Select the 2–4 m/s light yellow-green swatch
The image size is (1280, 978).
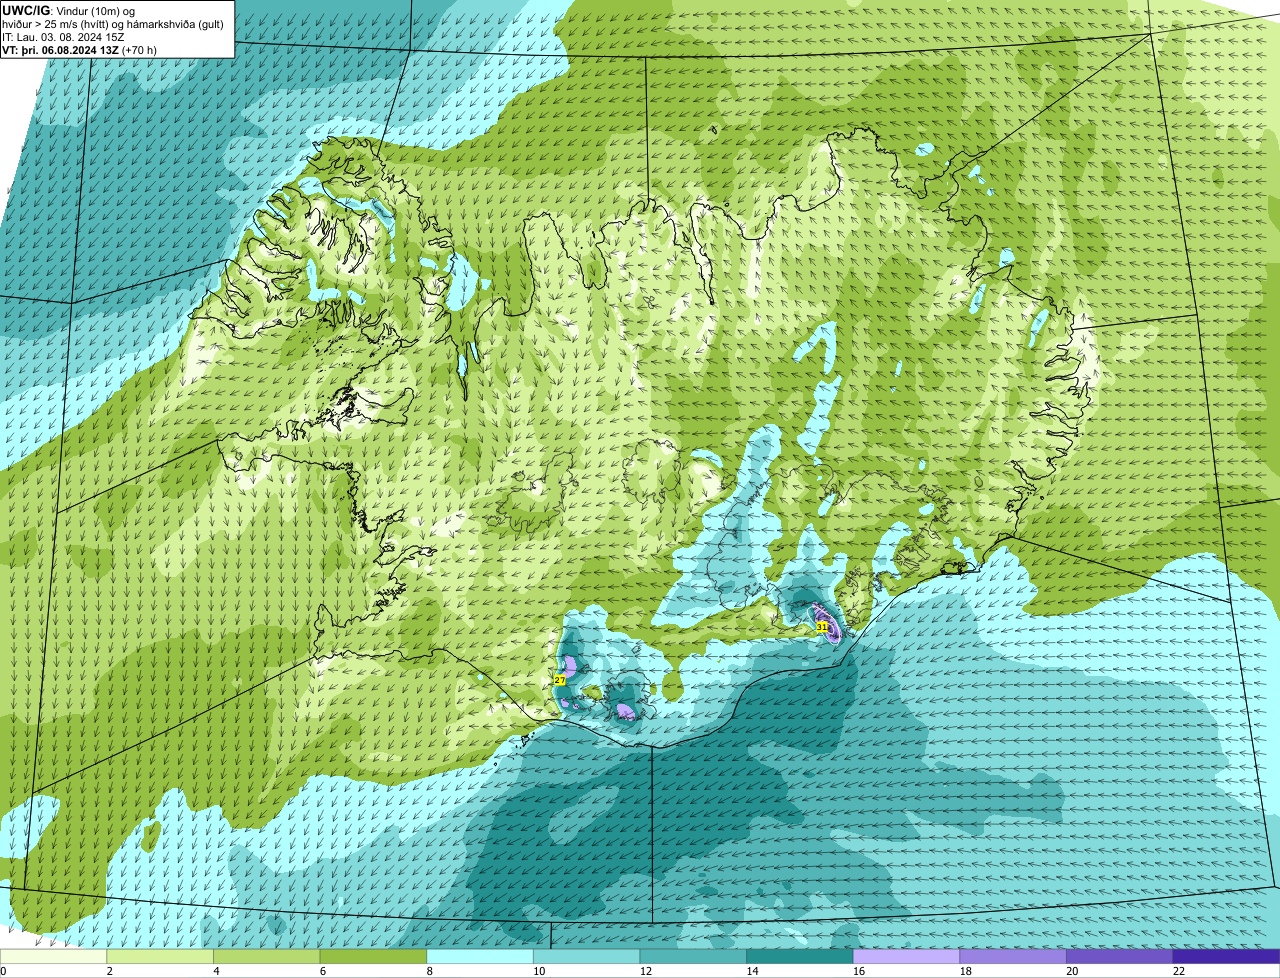[160, 956]
